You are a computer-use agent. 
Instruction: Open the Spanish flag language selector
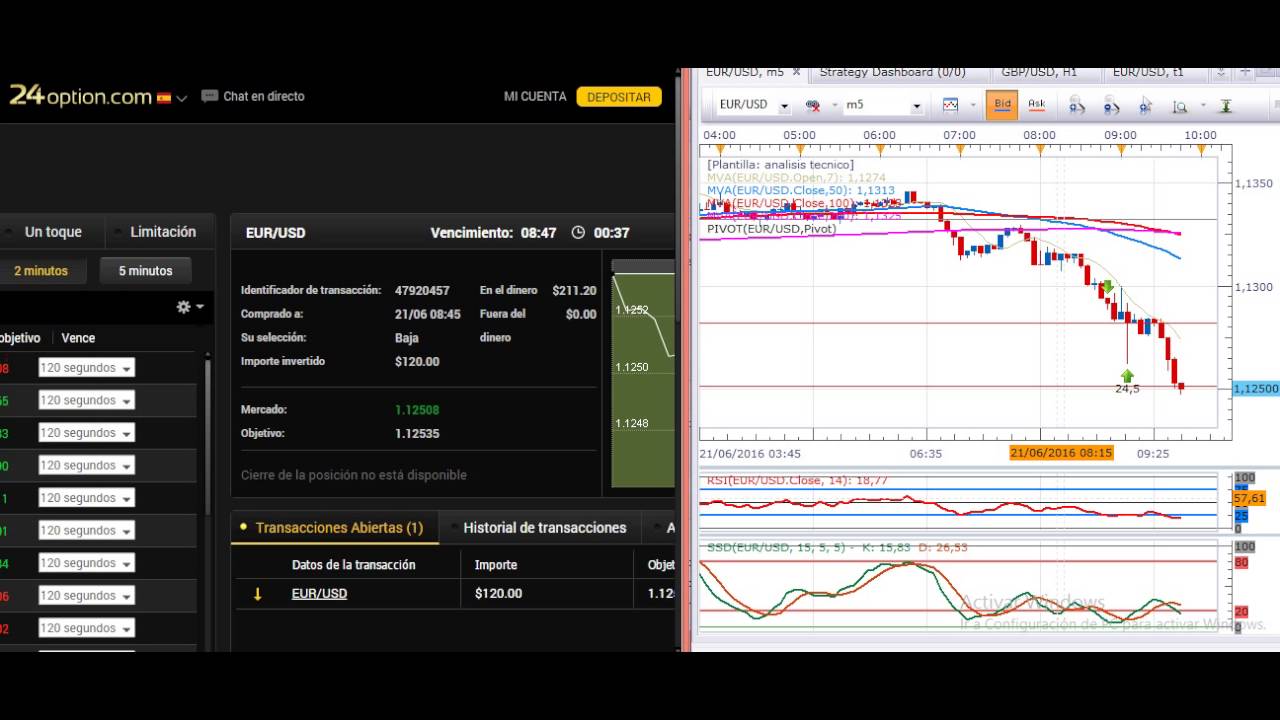pyautogui.click(x=171, y=98)
